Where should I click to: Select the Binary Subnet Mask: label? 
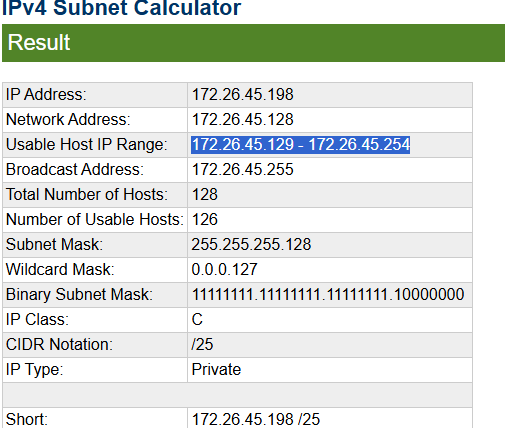pyautogui.click(x=79, y=294)
